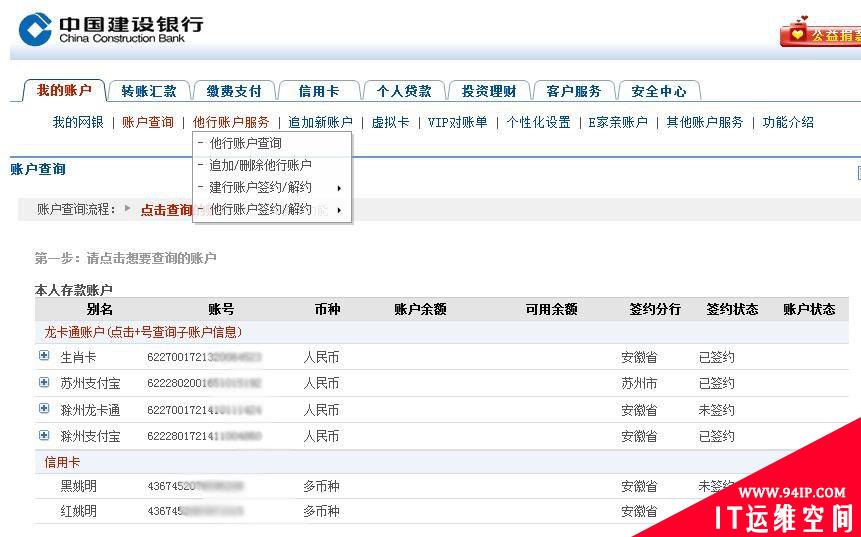Click the 账户状态 column header
This screenshot has width=861, height=537.
click(x=809, y=309)
